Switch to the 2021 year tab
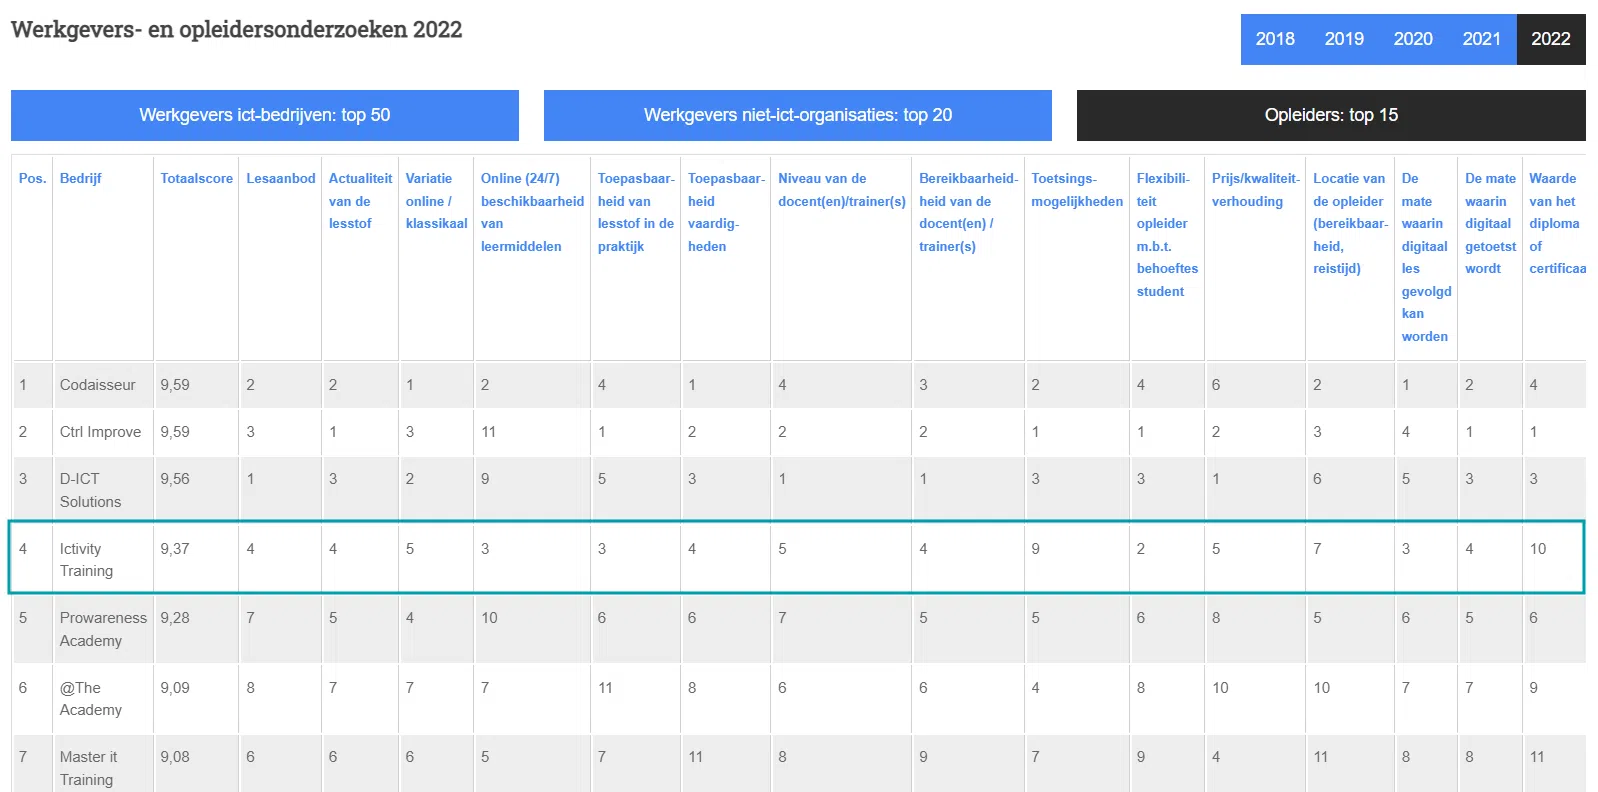 1482,39
